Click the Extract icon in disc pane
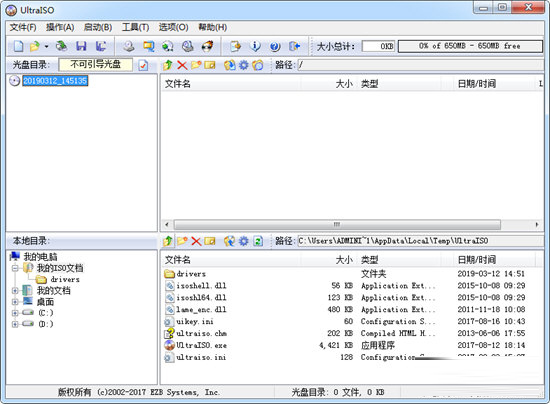This screenshot has height=404, width=550. (230, 65)
